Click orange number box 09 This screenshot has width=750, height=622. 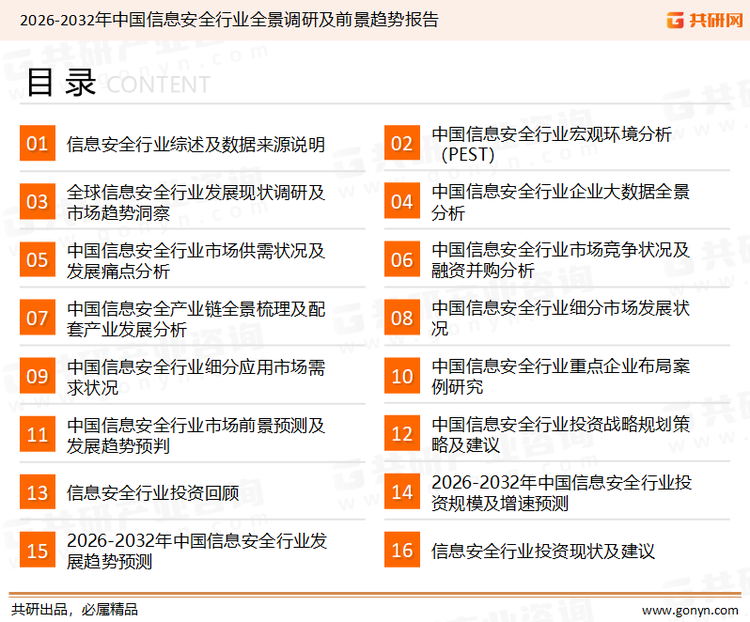point(37,376)
